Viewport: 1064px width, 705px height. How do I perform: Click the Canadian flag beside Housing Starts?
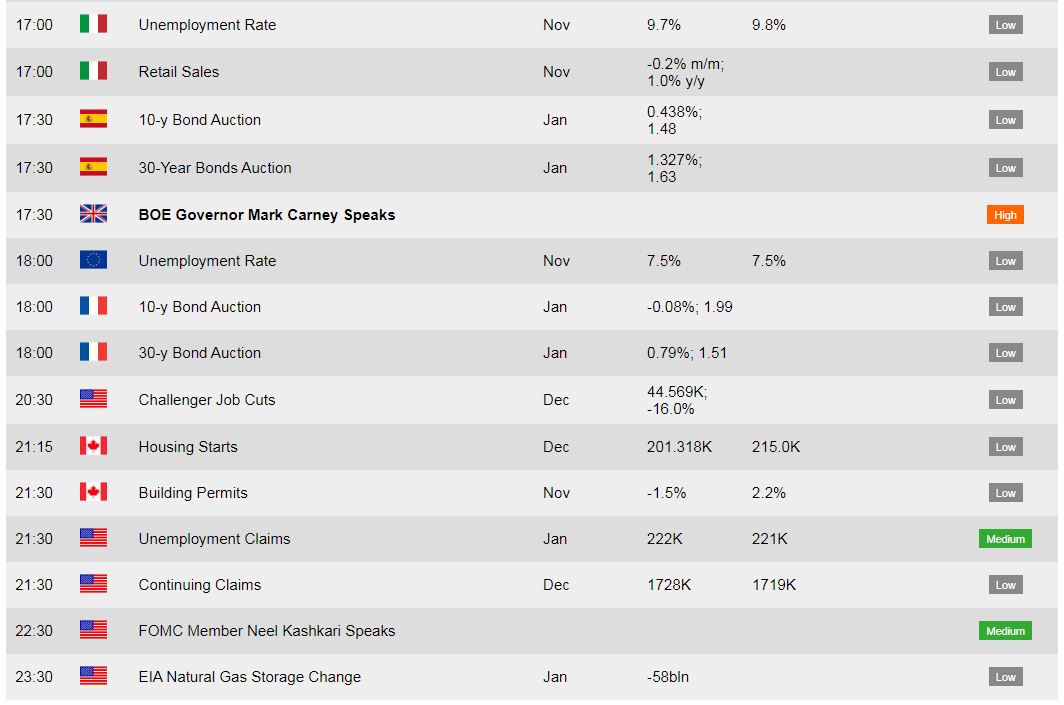coord(93,446)
